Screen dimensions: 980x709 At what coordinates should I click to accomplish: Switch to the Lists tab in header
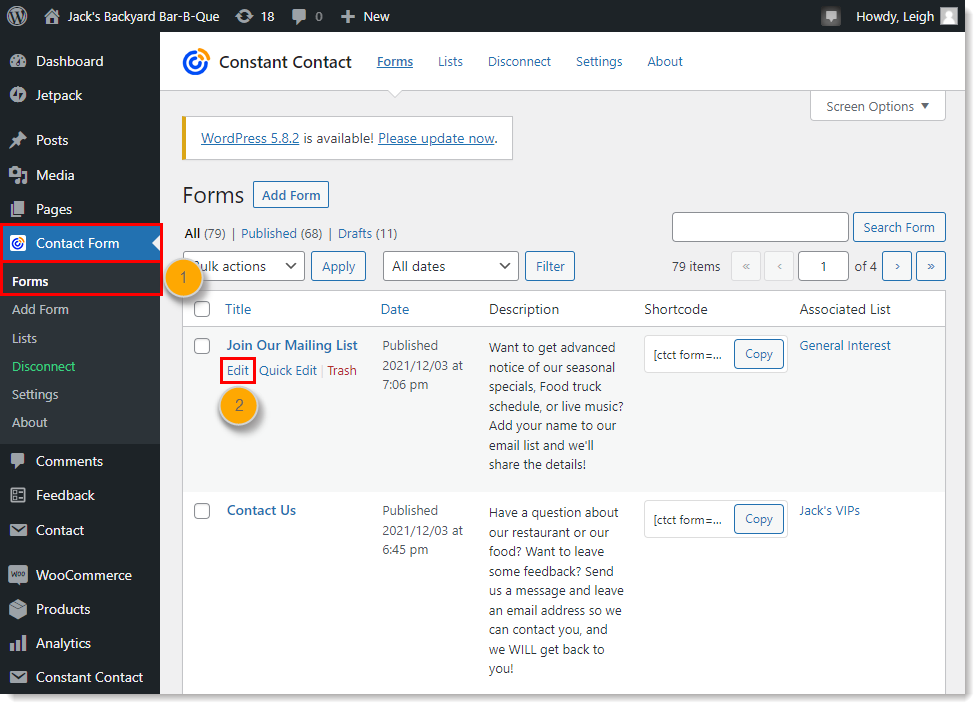[450, 61]
